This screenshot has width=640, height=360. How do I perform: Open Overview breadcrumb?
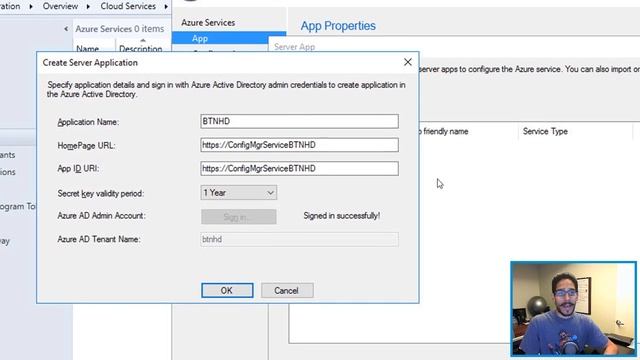60,6
